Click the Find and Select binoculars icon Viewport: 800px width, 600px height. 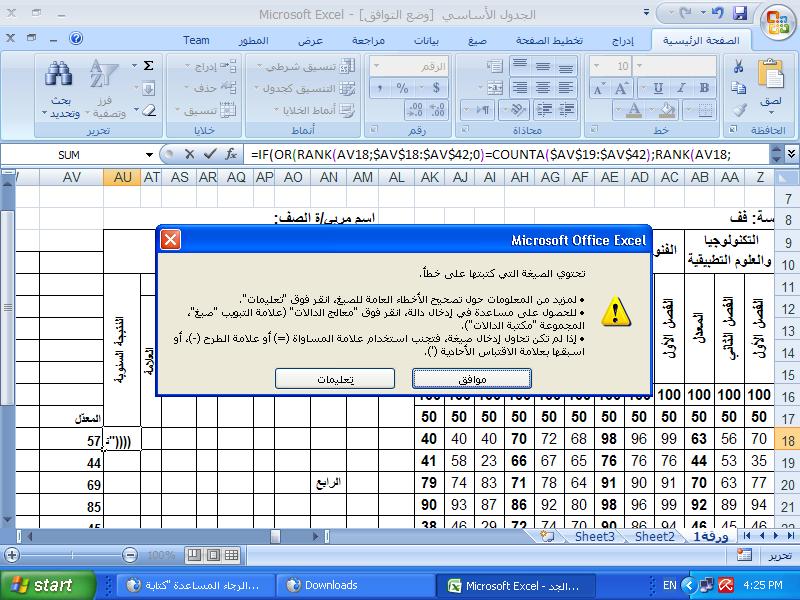click(58, 74)
